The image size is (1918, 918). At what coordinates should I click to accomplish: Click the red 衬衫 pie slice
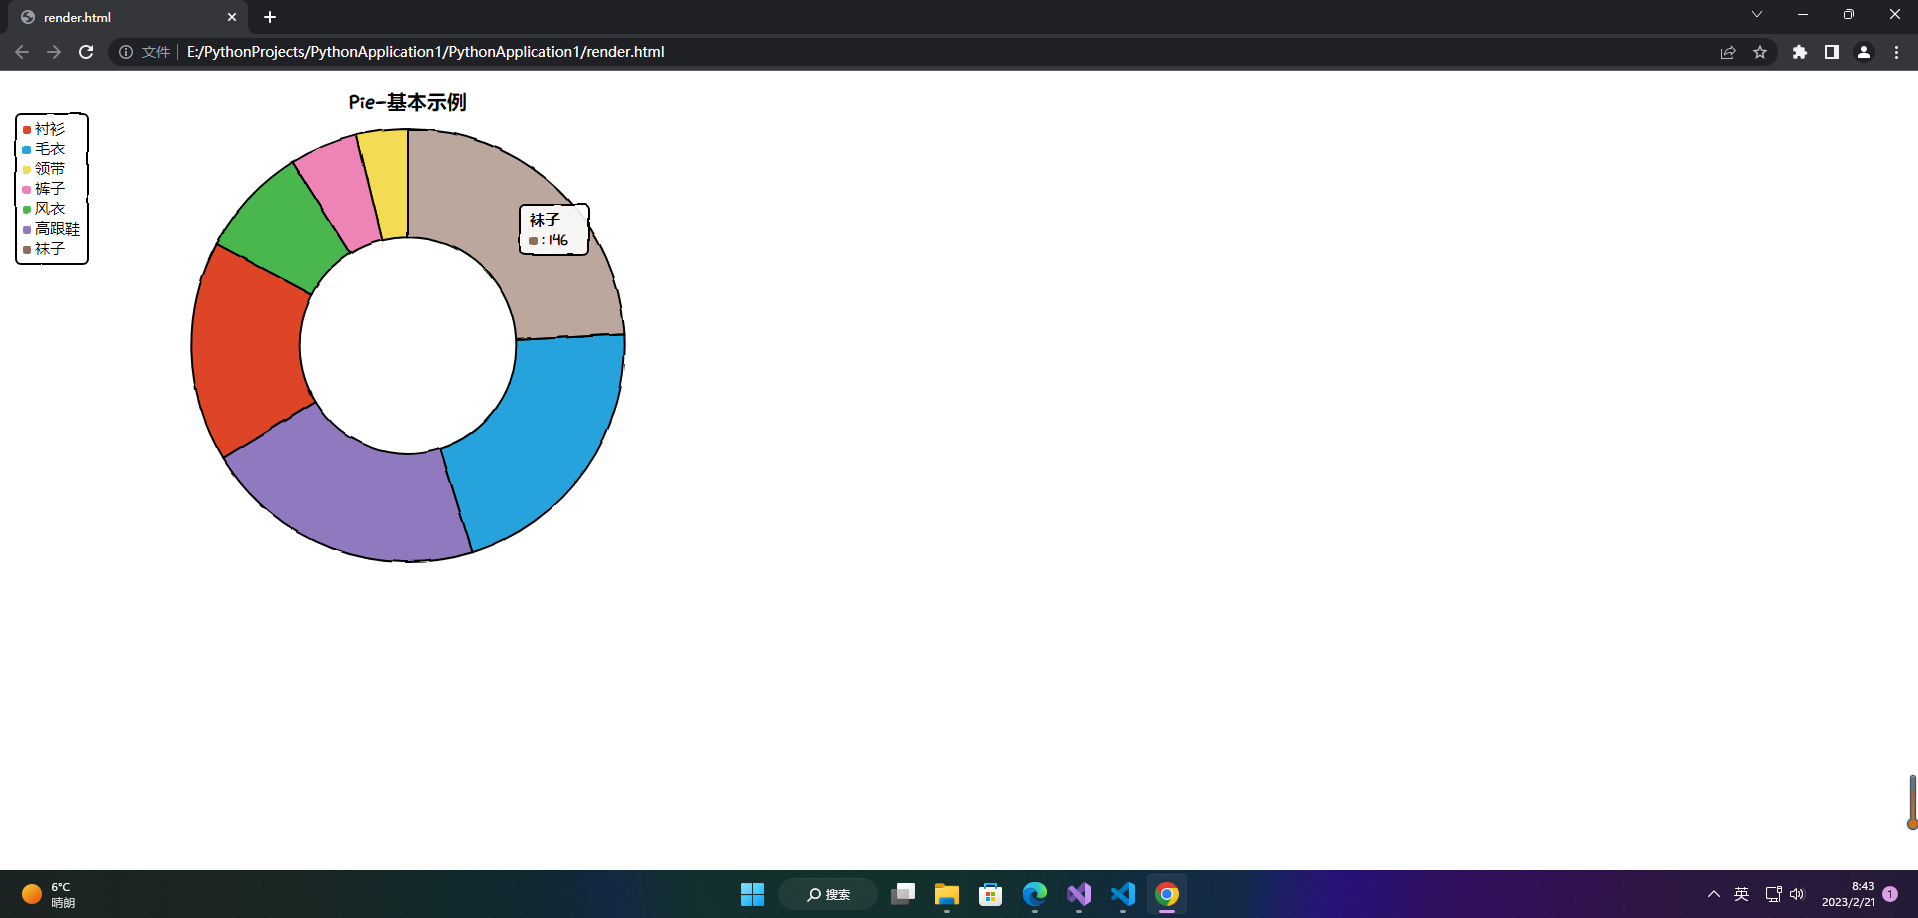(x=247, y=348)
